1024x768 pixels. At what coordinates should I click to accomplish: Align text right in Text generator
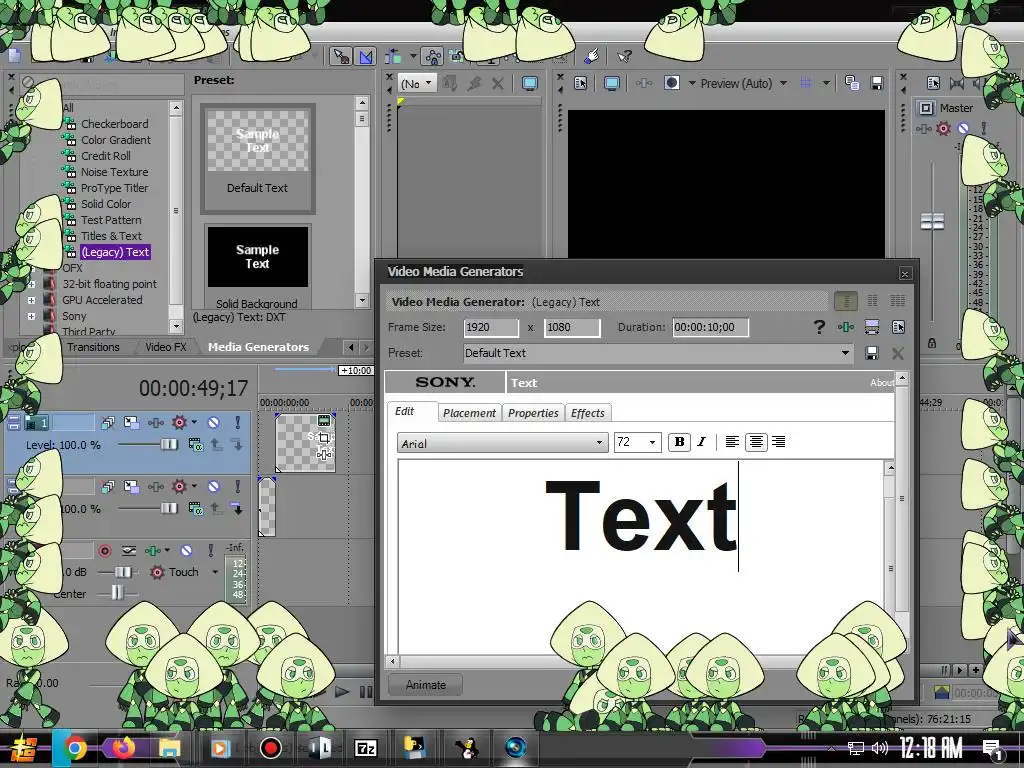pyautogui.click(x=778, y=442)
